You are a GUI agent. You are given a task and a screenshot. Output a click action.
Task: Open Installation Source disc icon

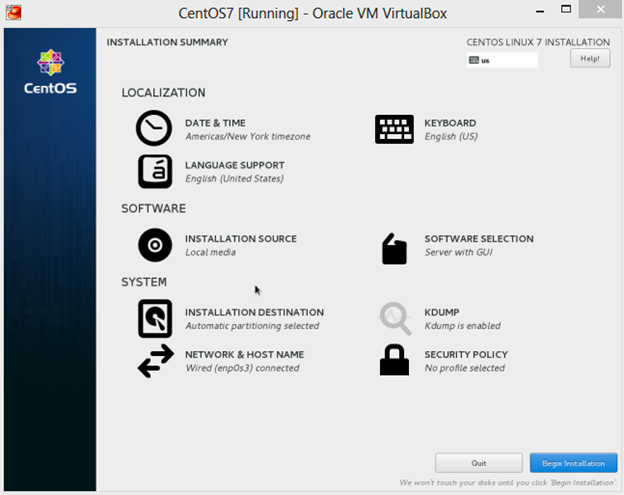[x=155, y=245]
